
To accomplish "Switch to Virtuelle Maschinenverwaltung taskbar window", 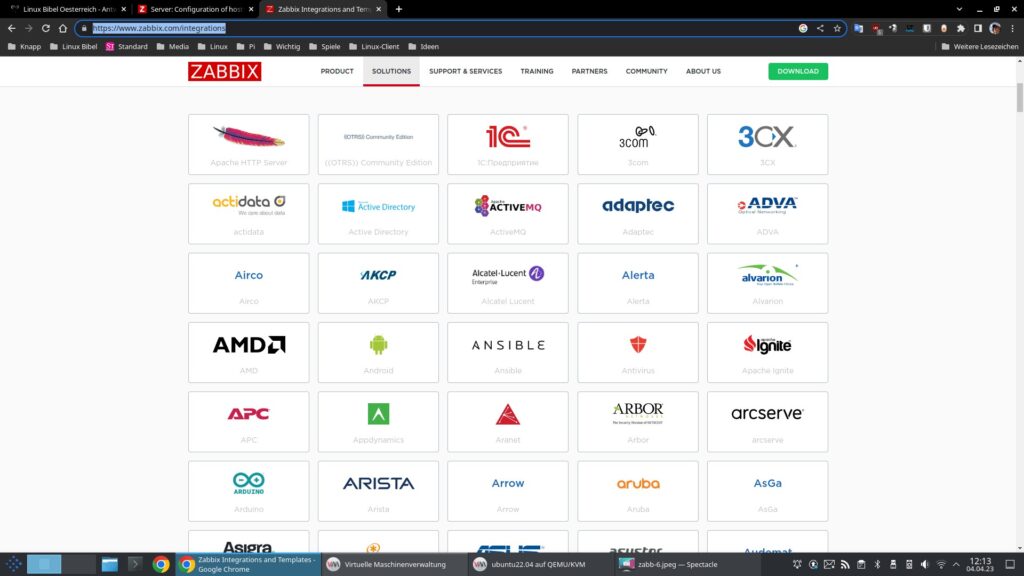I will pyautogui.click(x=393, y=564).
